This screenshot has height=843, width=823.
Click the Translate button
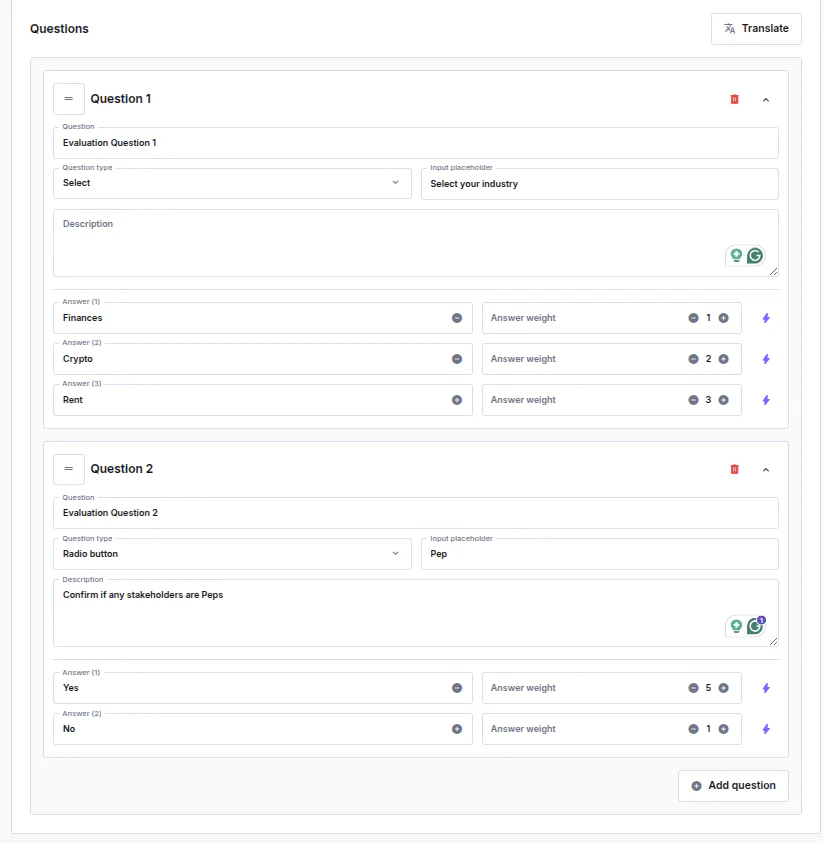[756, 29]
